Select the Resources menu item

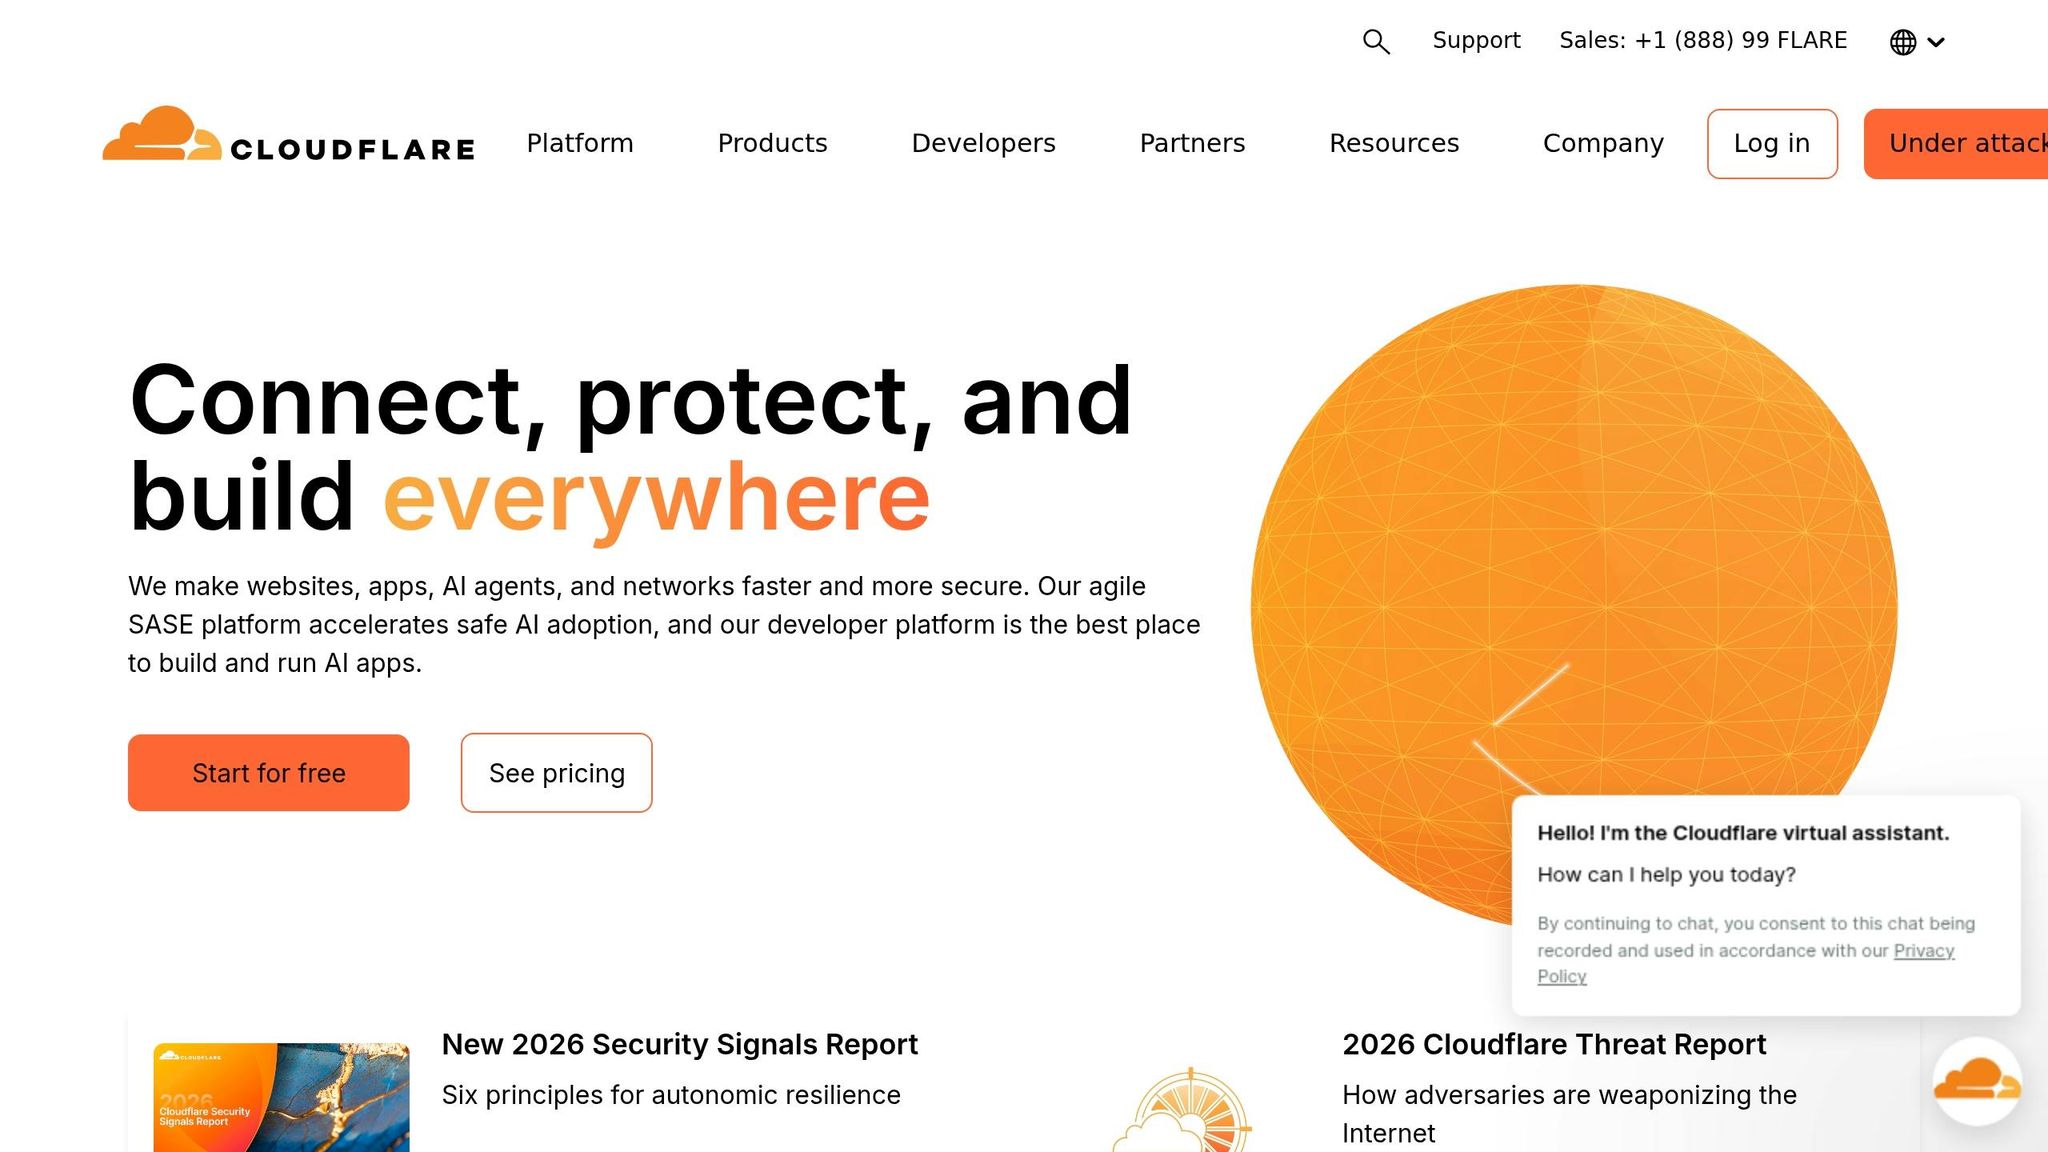coord(1394,143)
